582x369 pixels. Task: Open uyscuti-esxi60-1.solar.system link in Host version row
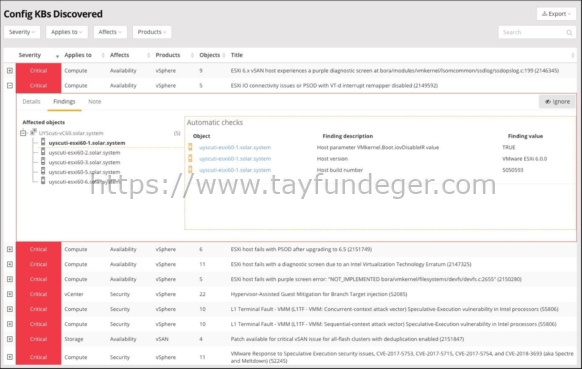235,159
